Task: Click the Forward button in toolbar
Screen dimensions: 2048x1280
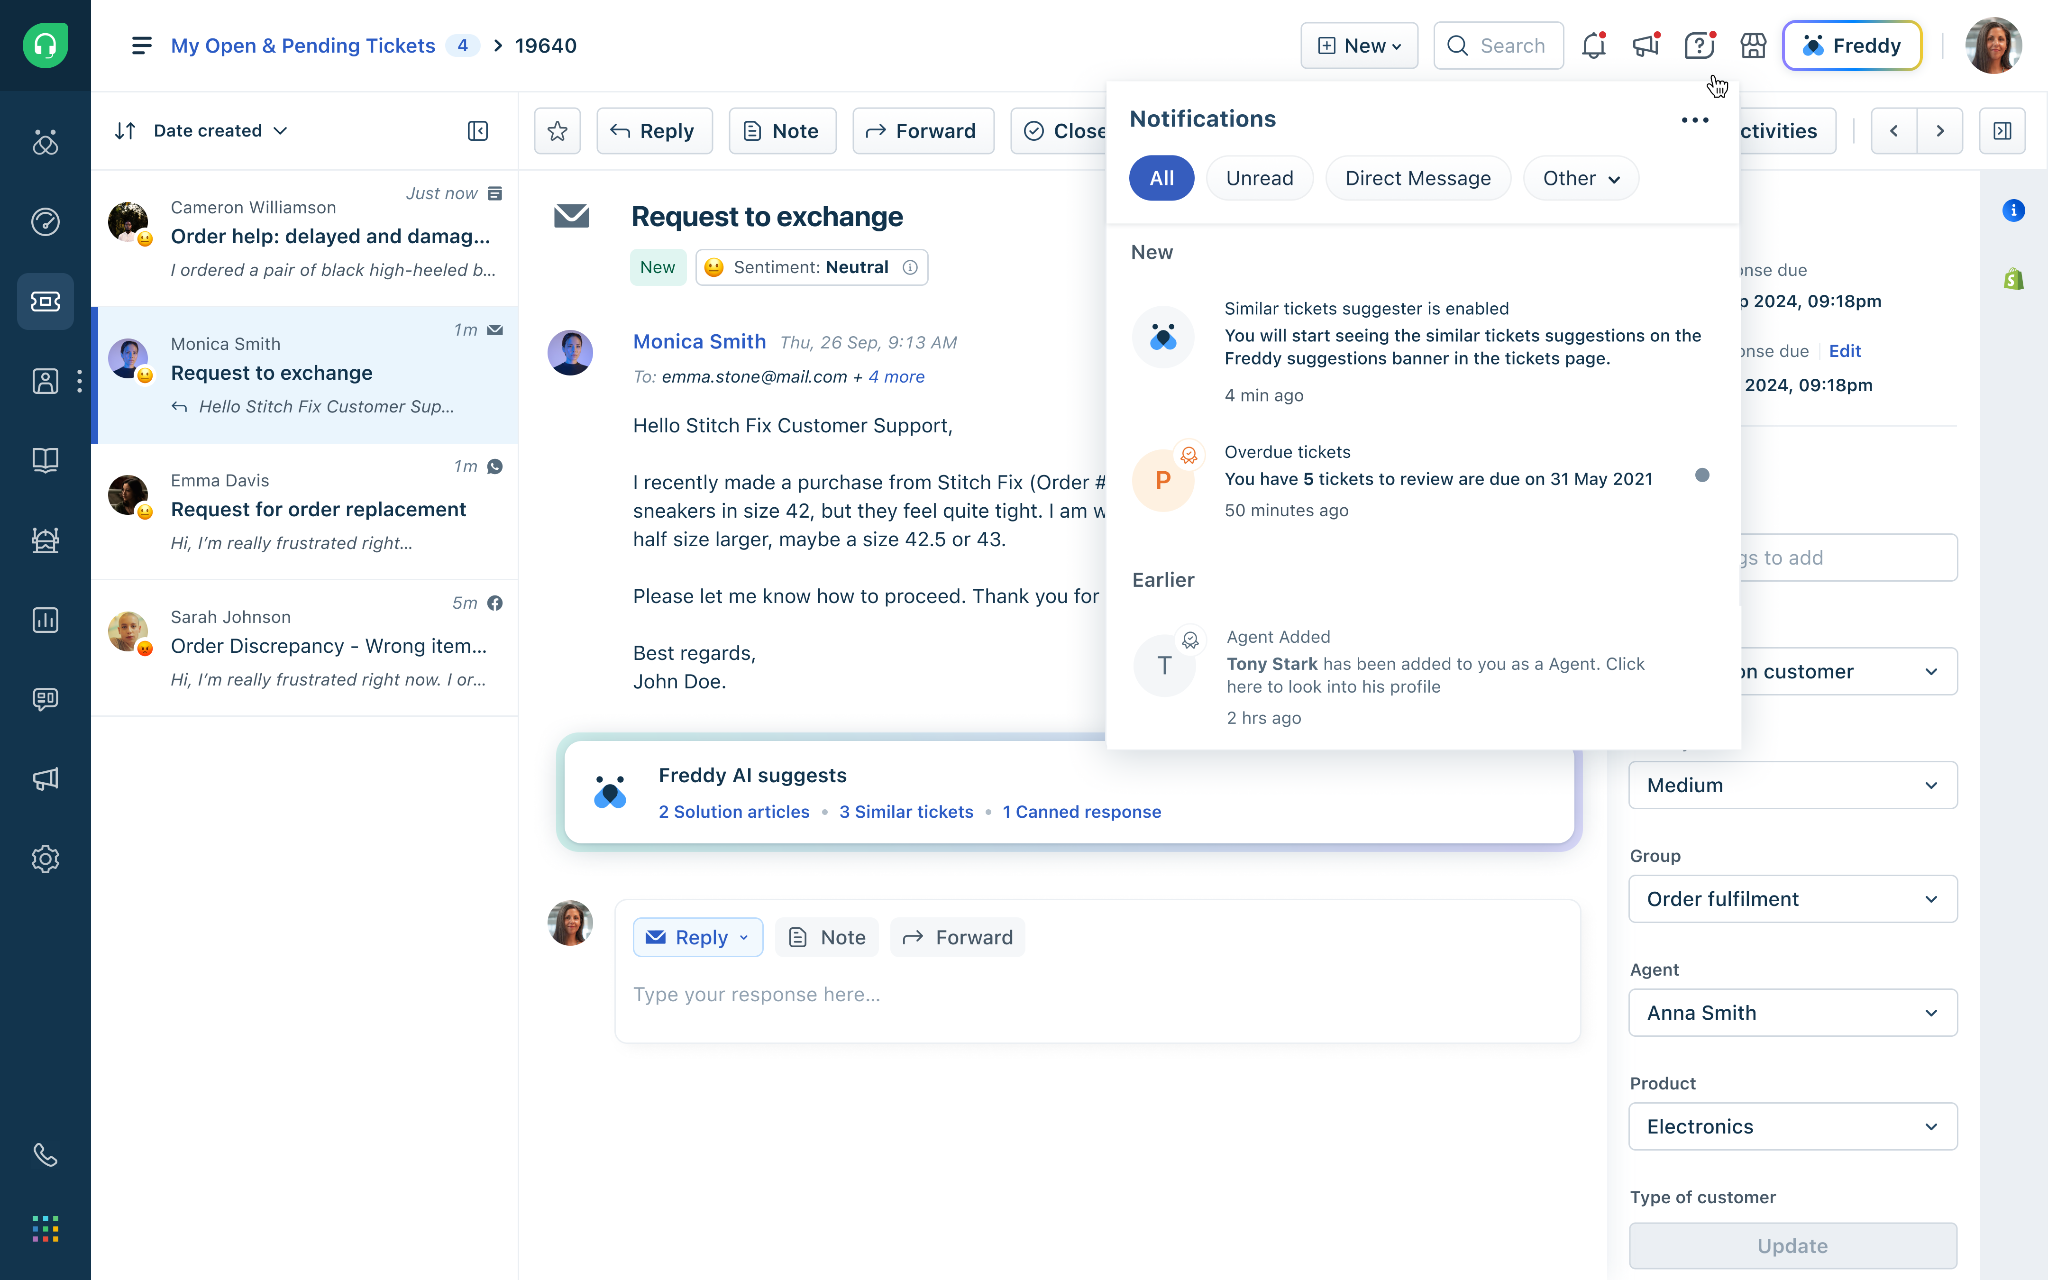Action: point(922,131)
